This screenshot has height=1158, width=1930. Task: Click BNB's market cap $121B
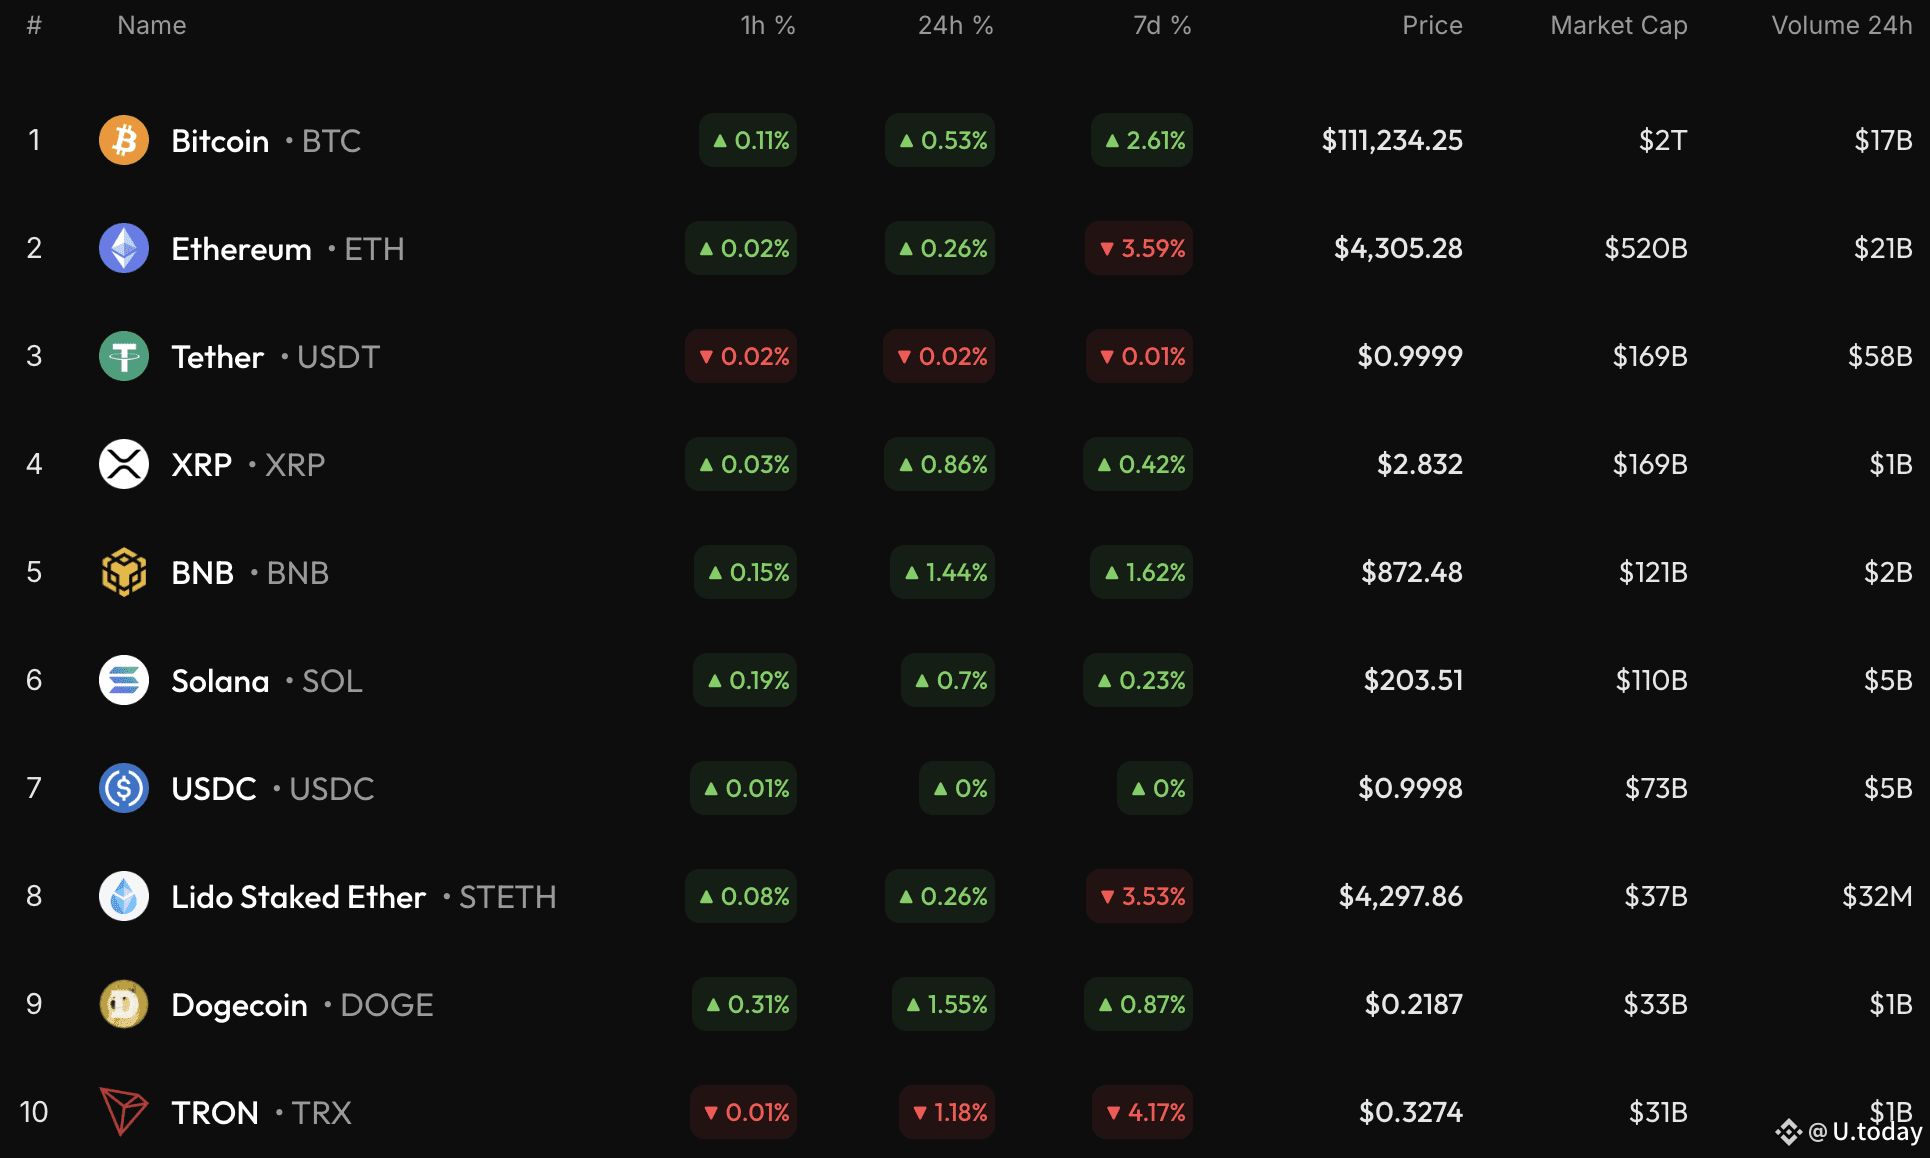pos(1654,572)
